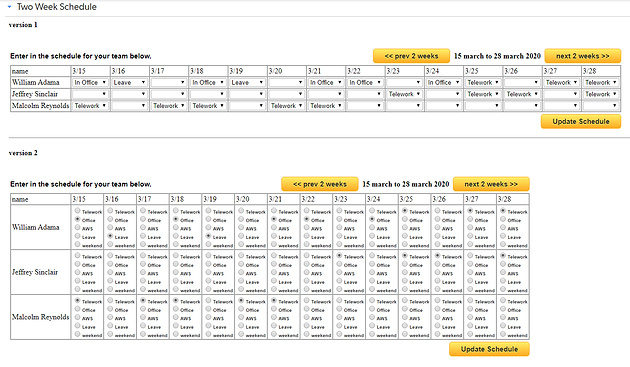Click the 3/15 column header in version 1
Viewport: 630px width, 367px height.
click(90, 71)
